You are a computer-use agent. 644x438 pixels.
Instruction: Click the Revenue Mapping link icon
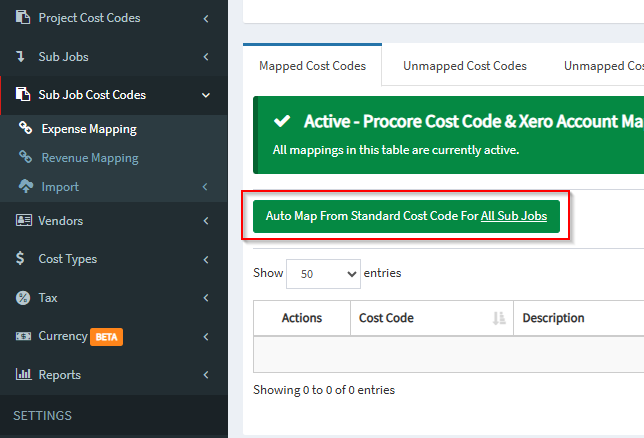(25, 157)
